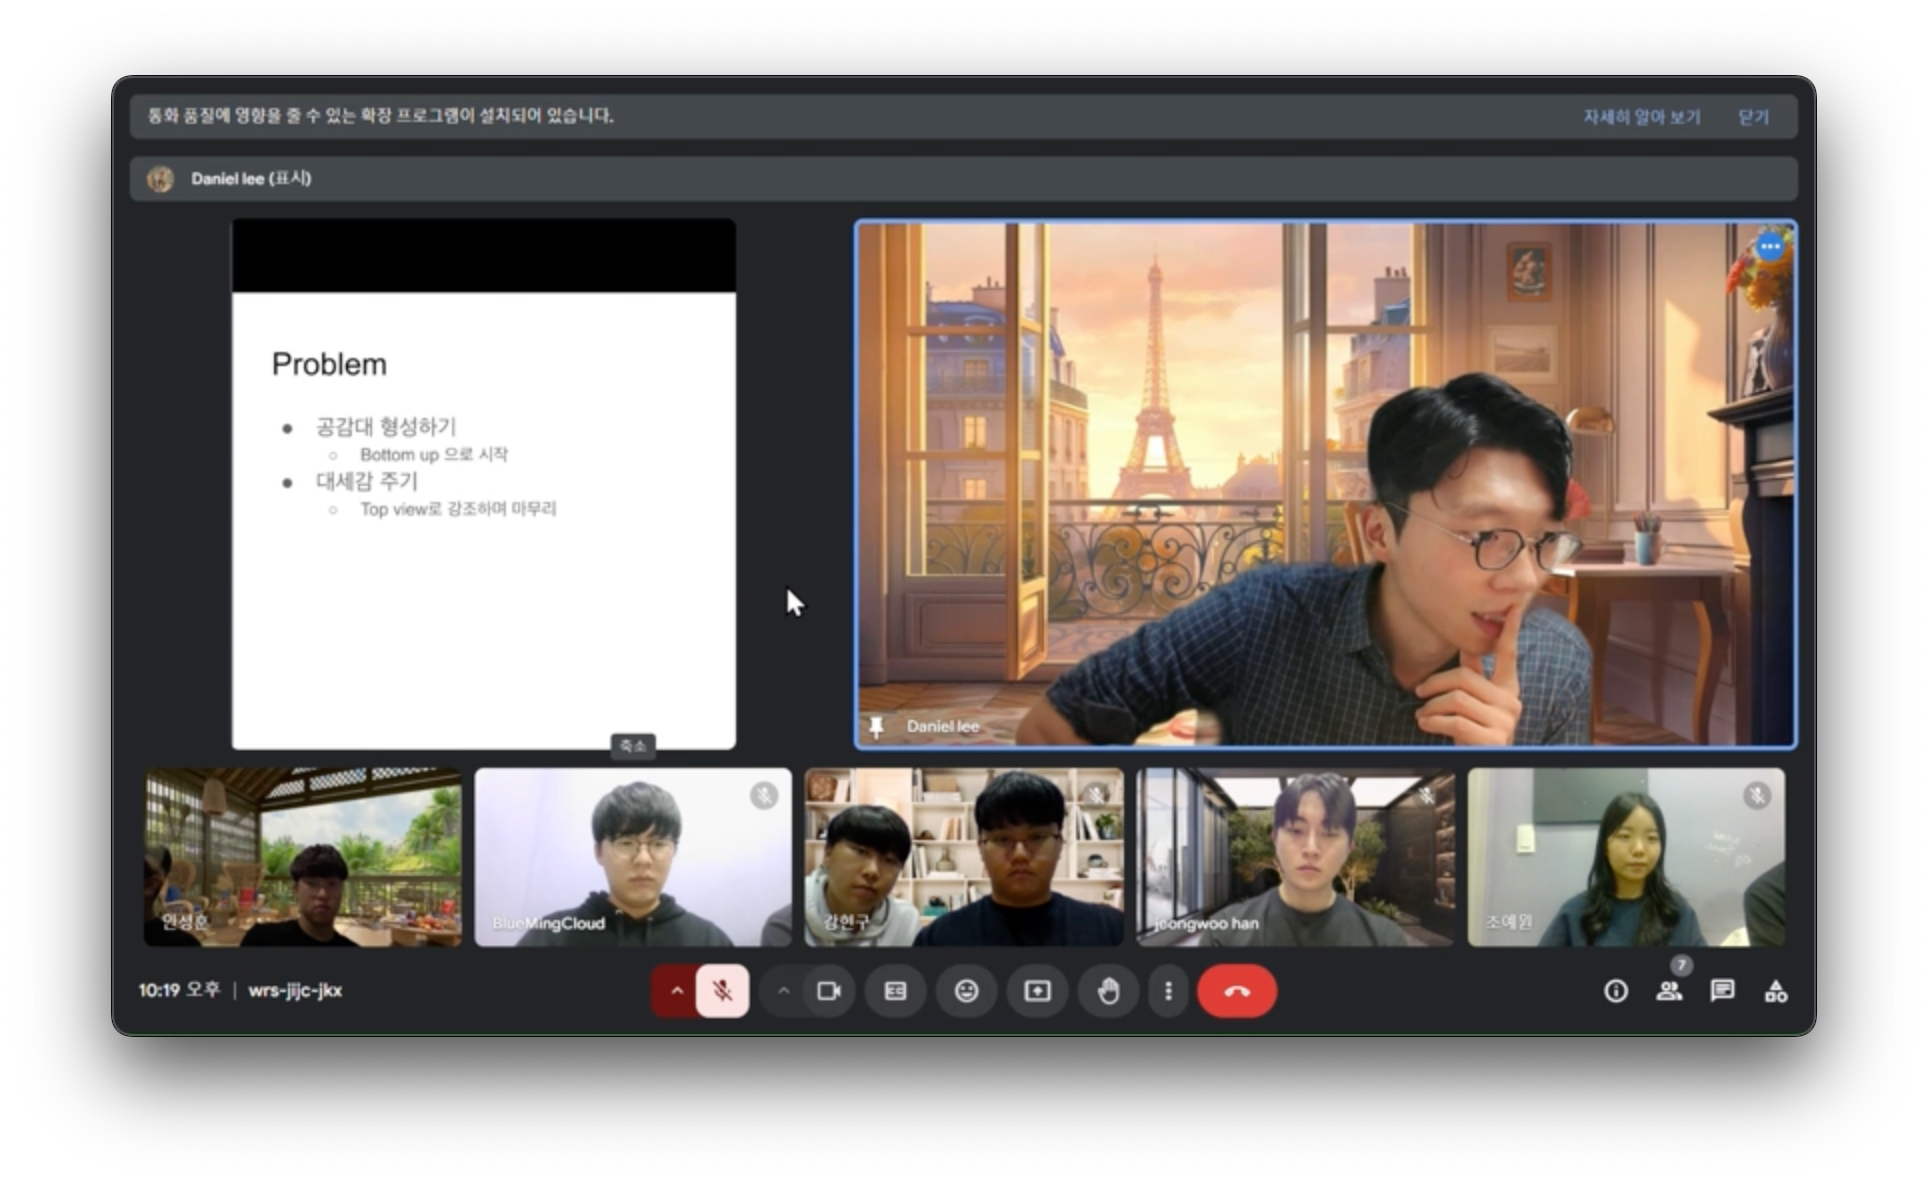The image size is (1928, 1184).
Task: Dismiss the banner with '닫기'
Action: pos(1753,117)
